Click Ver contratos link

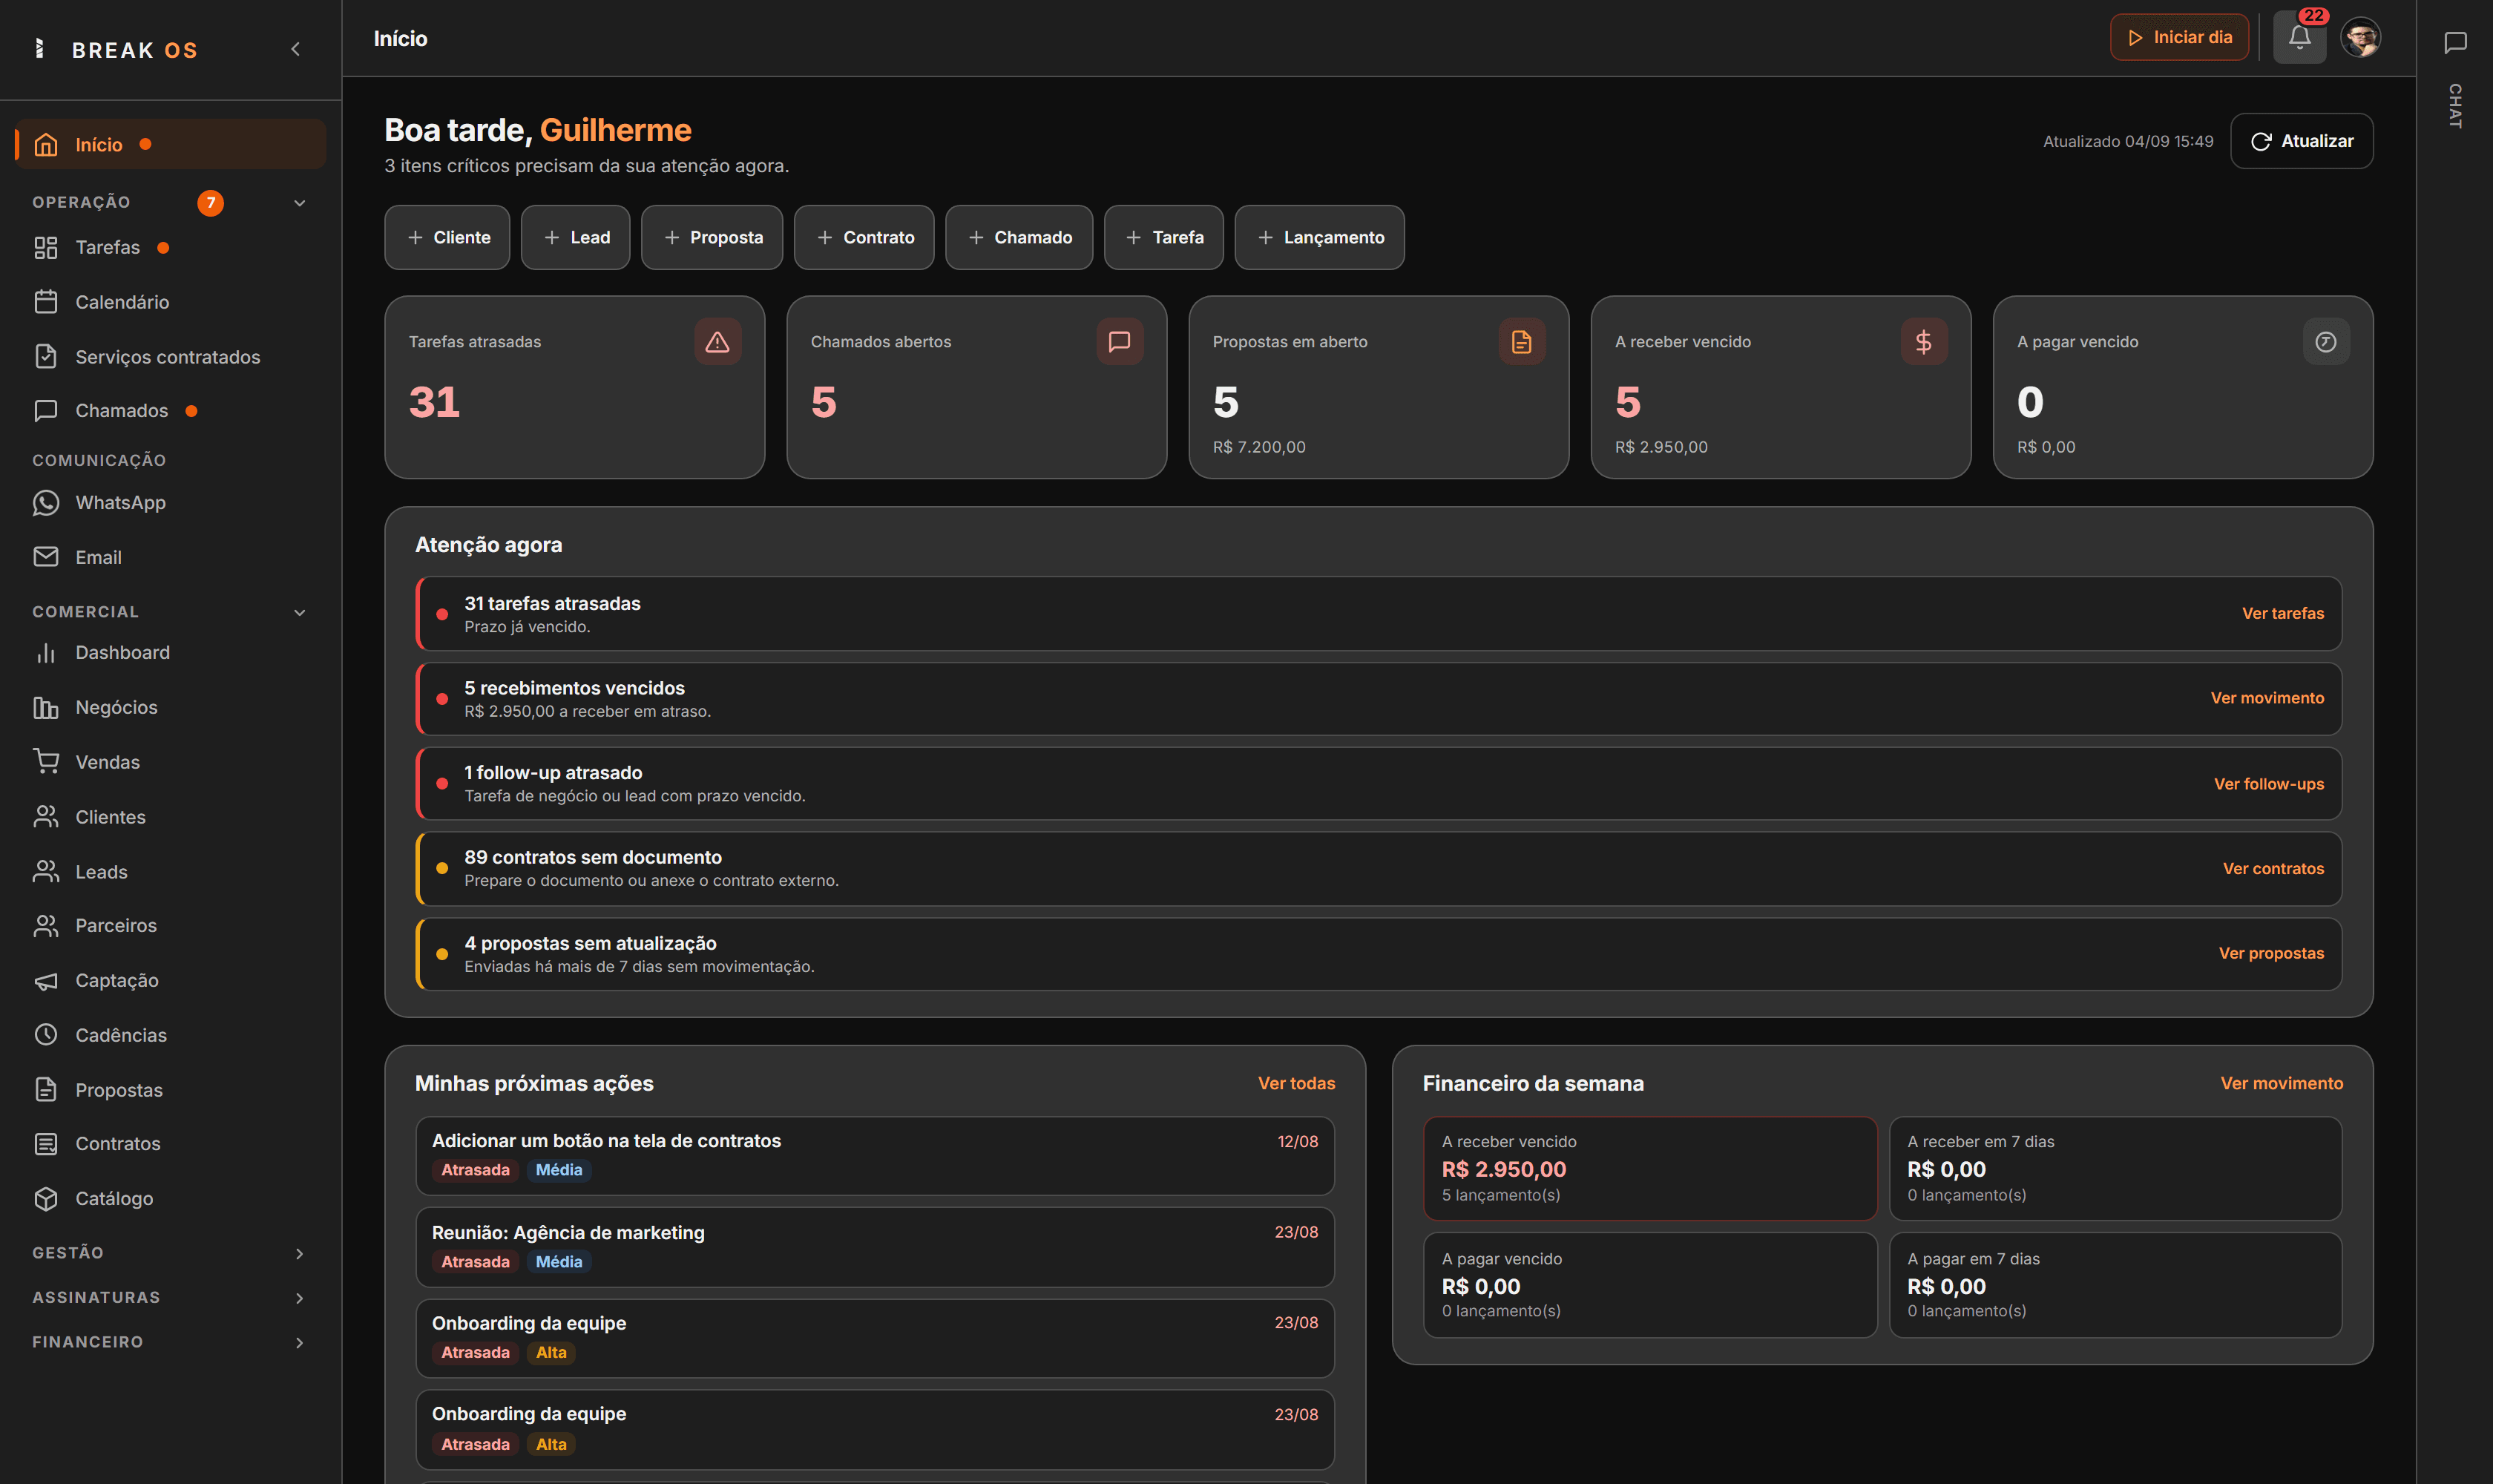[x=2273, y=868]
